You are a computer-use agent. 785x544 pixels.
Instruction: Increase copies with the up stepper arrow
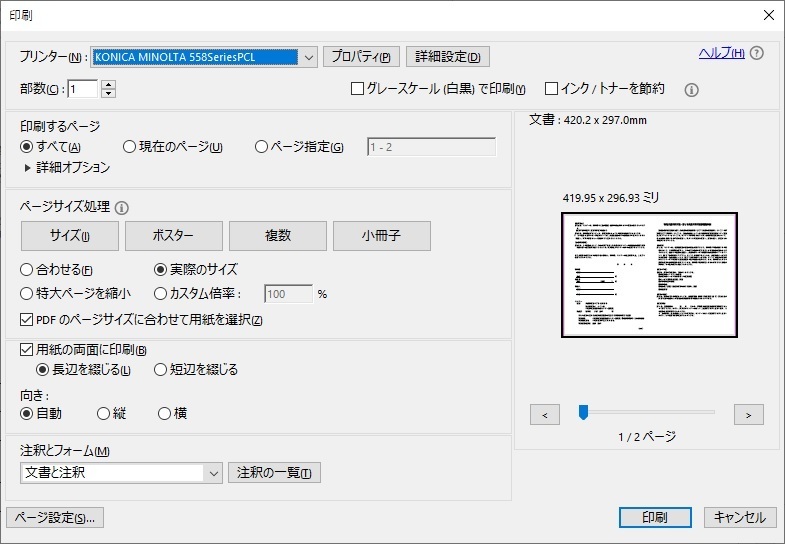point(109,85)
